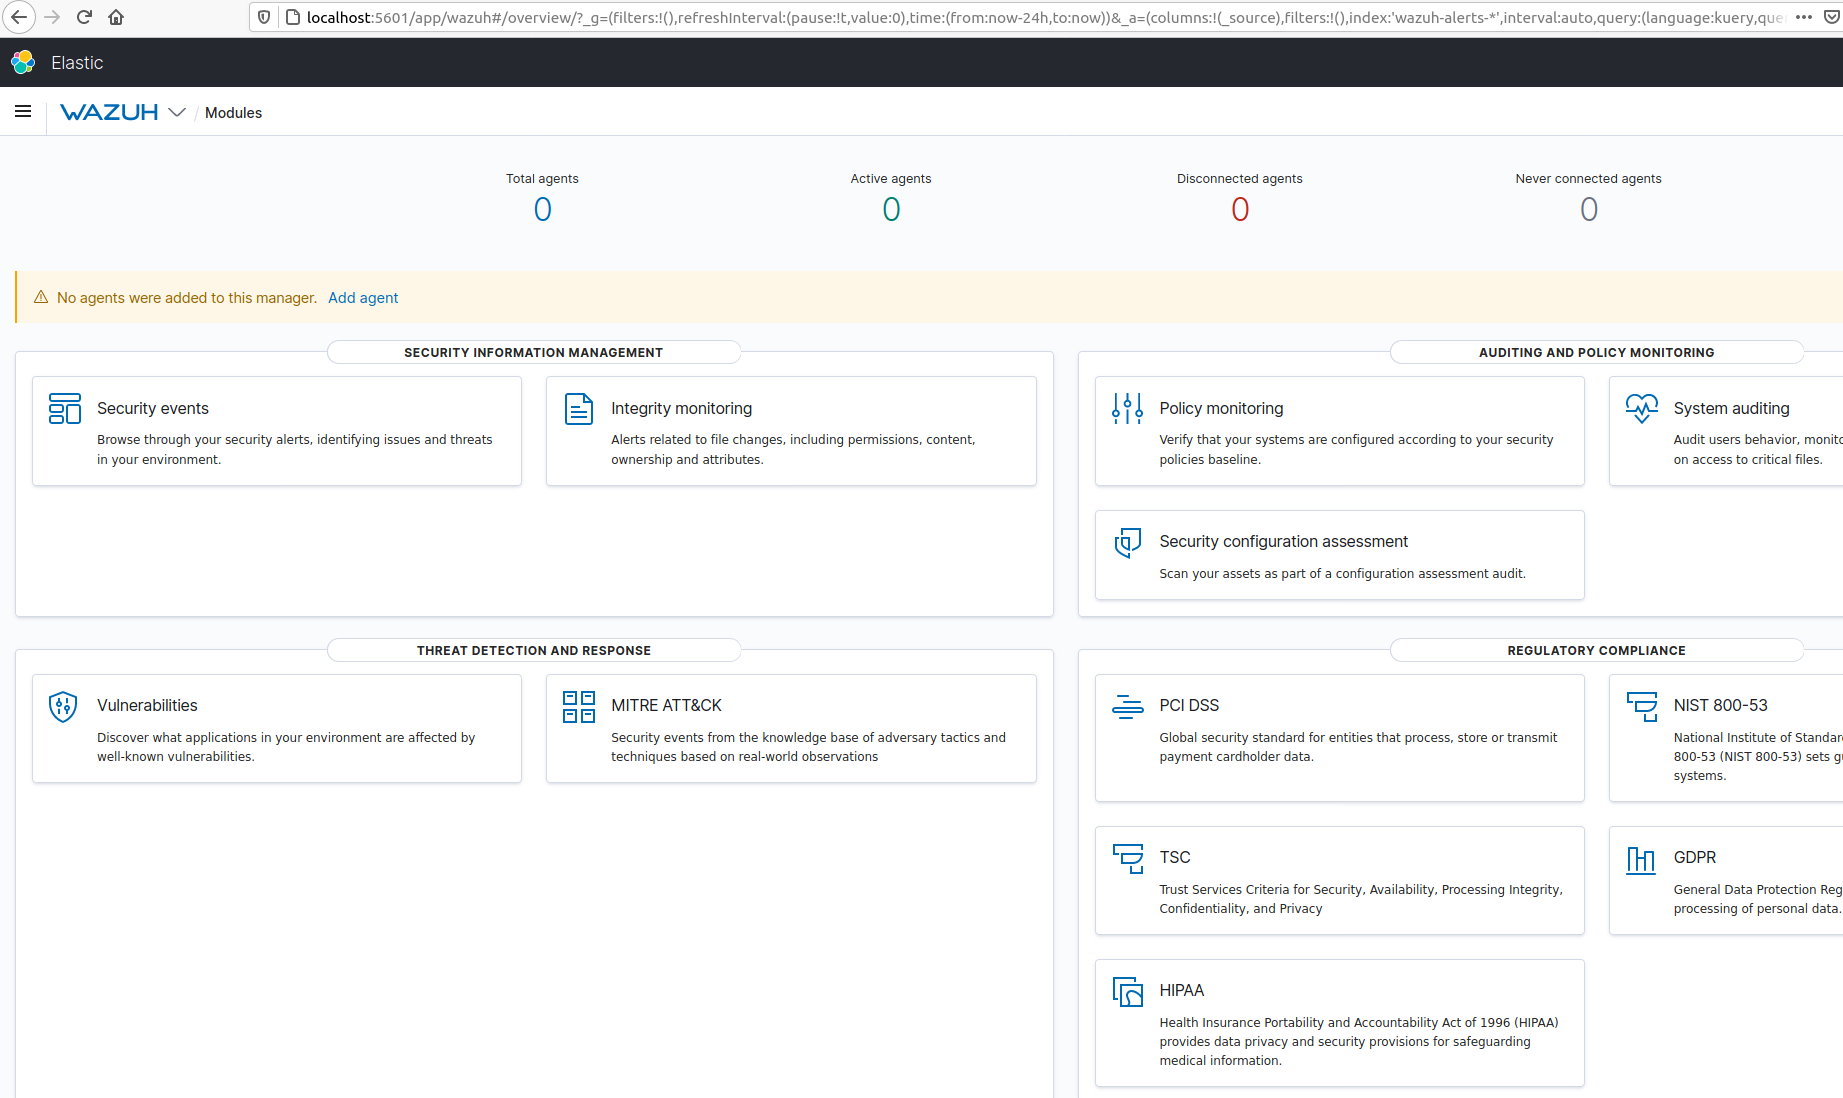Open NIST 800-53 module
Viewport: 1843px width, 1098px height.
pos(1726,738)
